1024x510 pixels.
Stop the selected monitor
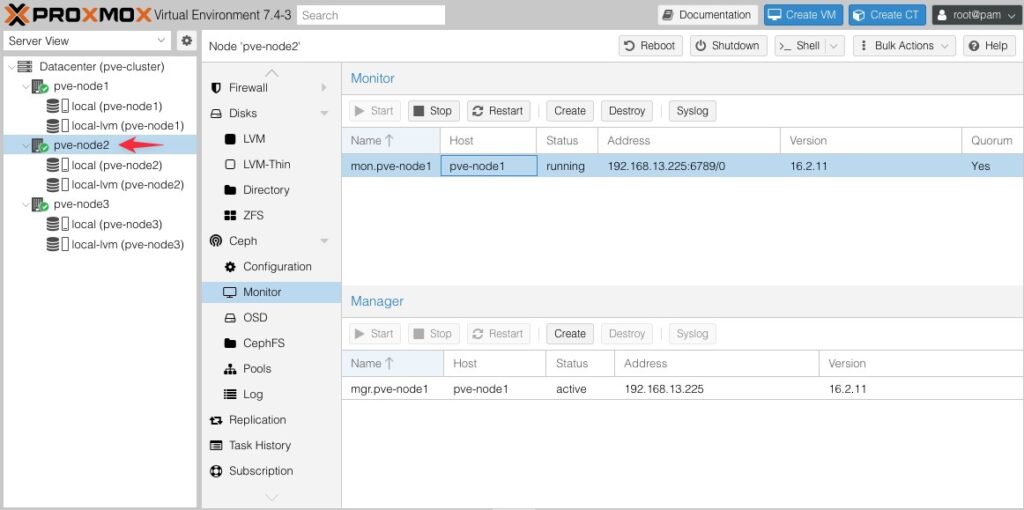click(x=434, y=111)
